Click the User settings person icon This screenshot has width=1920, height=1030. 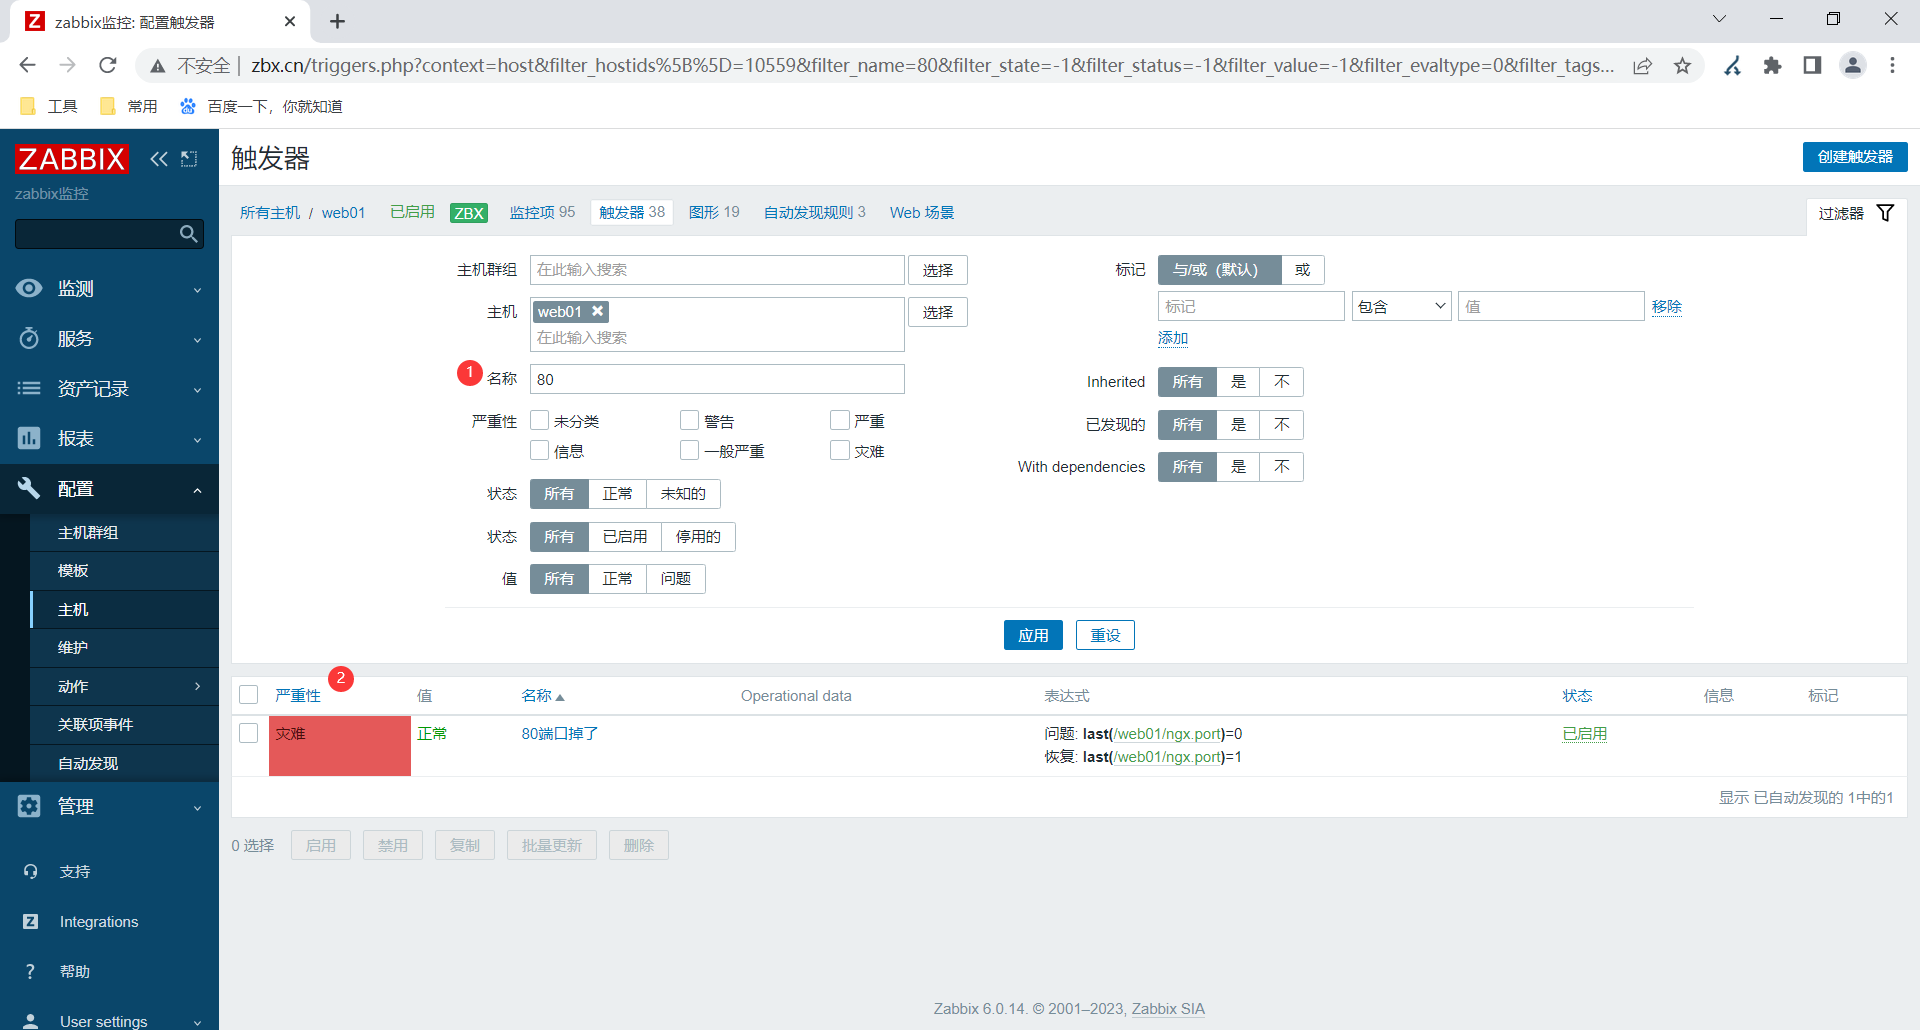click(x=30, y=1021)
